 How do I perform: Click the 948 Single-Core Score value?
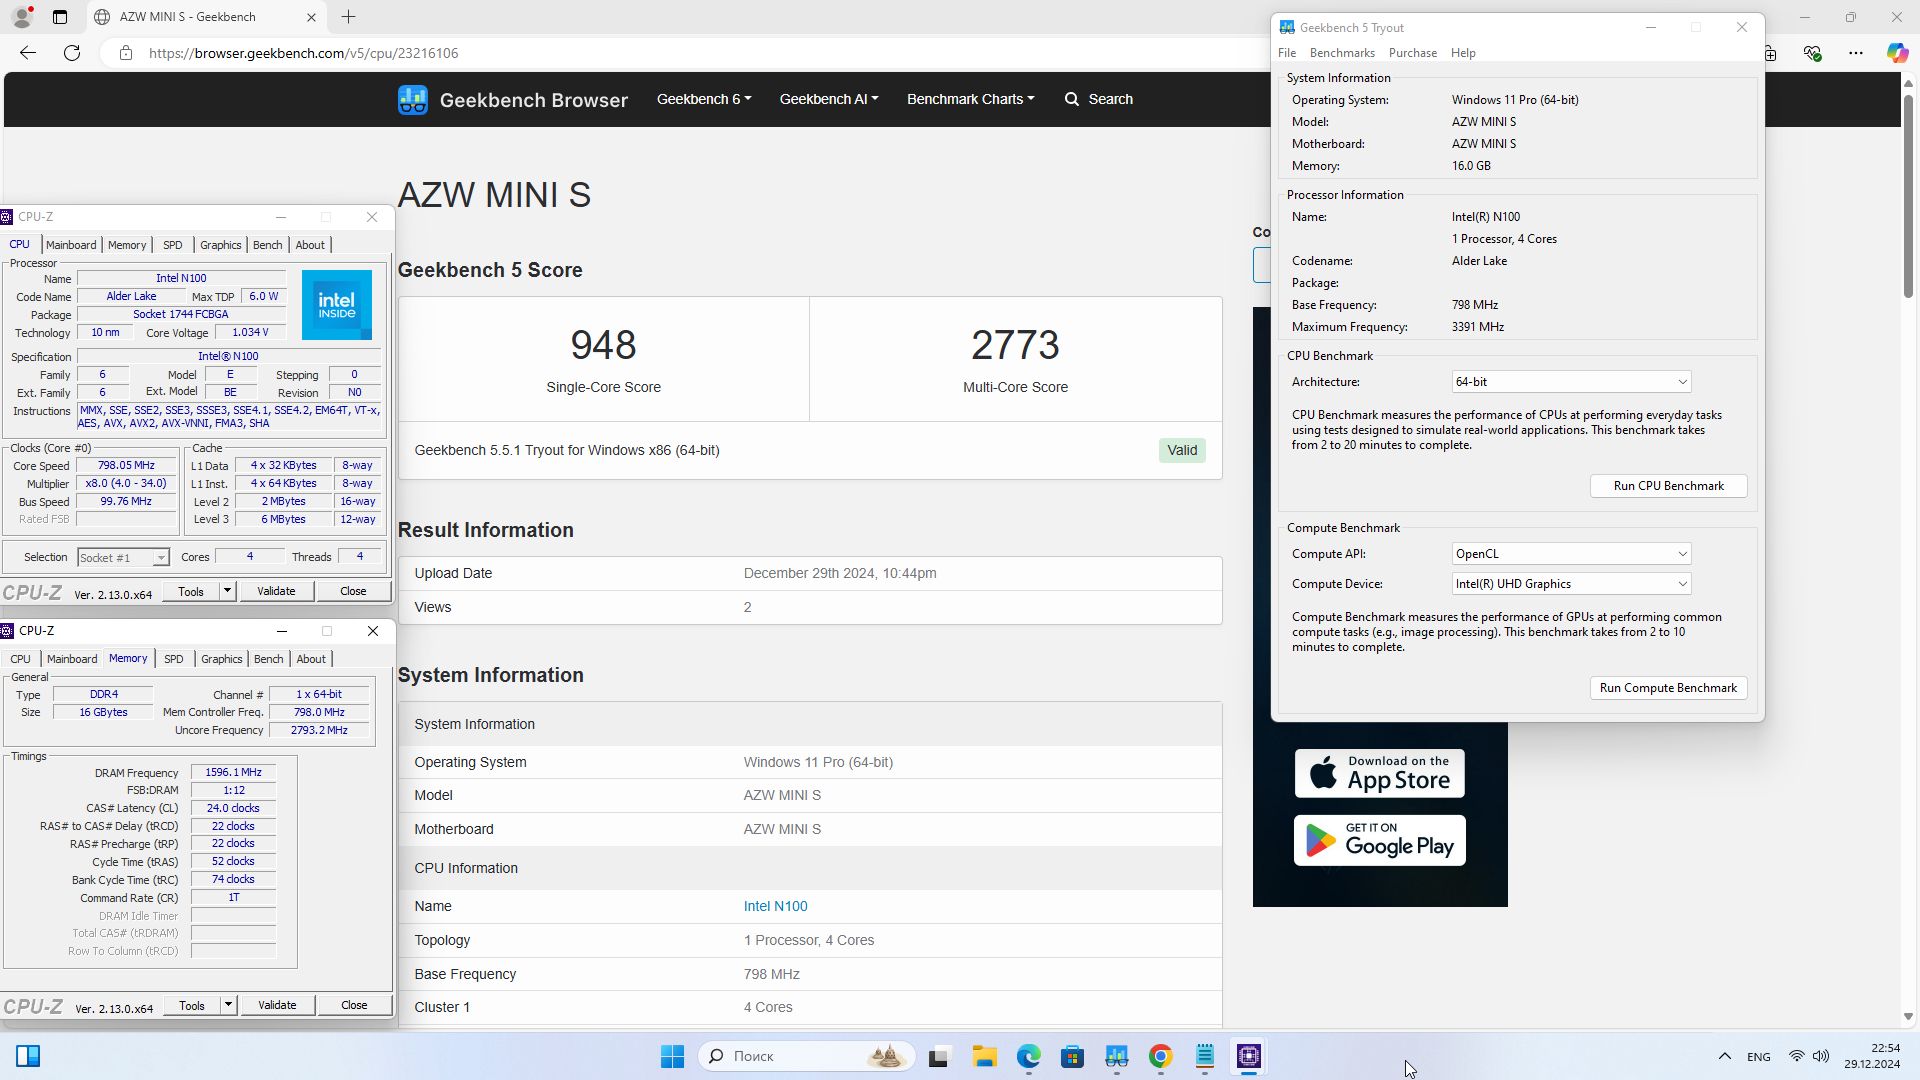pyautogui.click(x=603, y=345)
